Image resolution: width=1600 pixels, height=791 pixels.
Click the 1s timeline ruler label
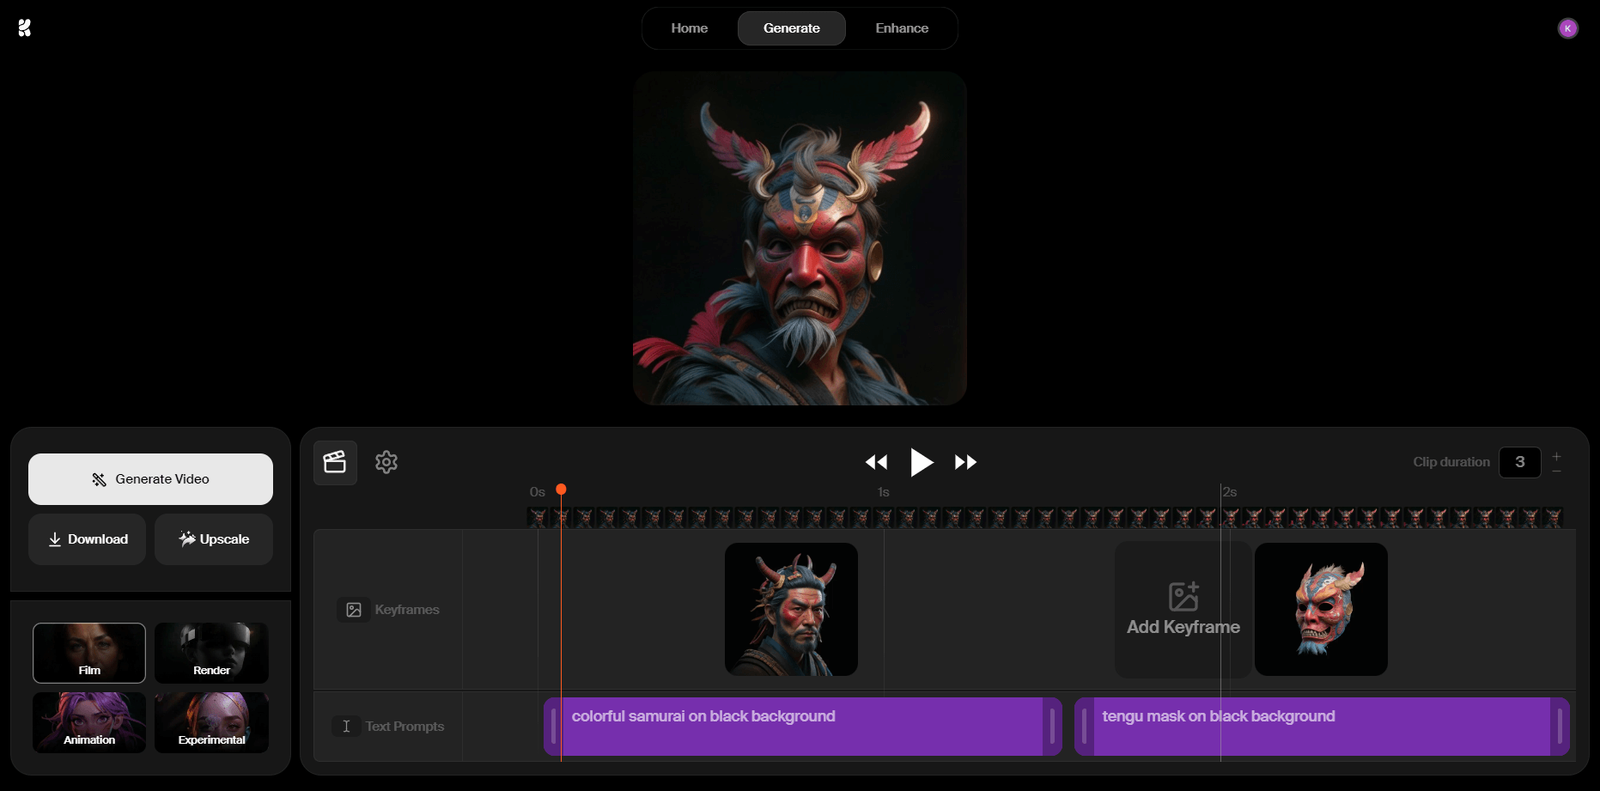click(883, 492)
